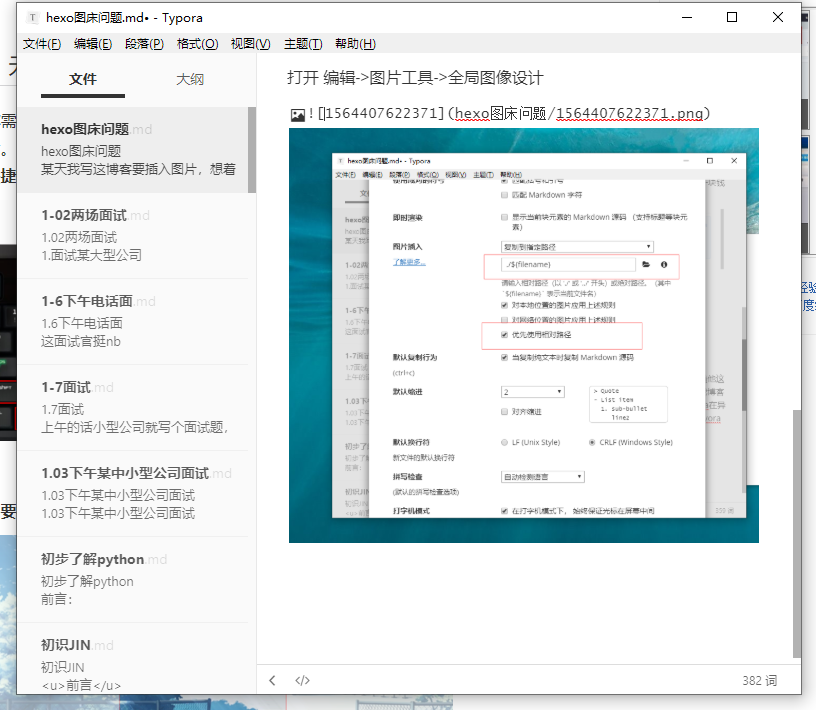
Task: Open file 初识JIN.md in sidebar
Action: 133,659
